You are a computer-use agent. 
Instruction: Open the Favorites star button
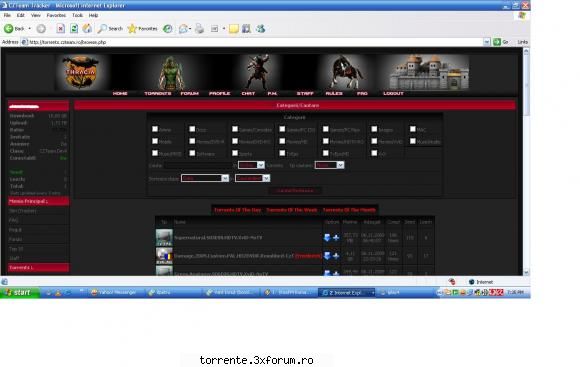point(142,28)
